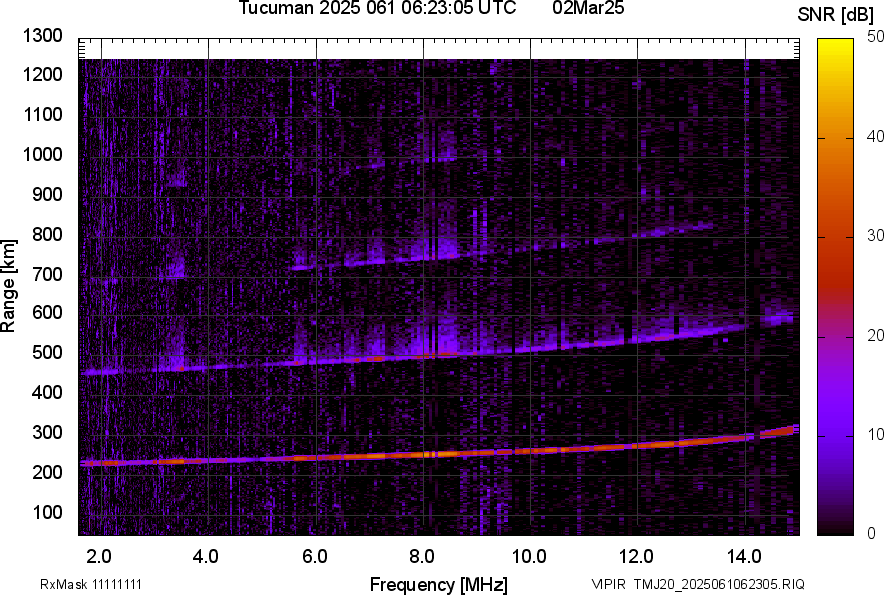This screenshot has width=884, height=595.
Task: Click the 30 tick label on colorbar
Action: [876, 236]
